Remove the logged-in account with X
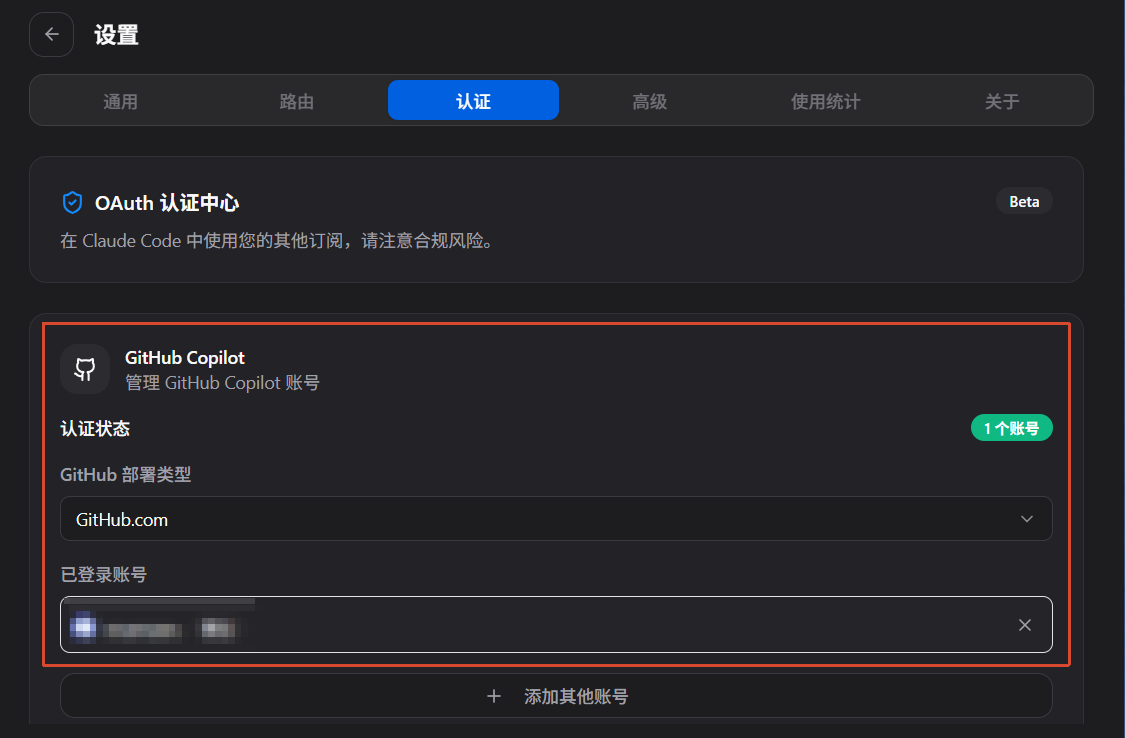Image resolution: width=1125 pixels, height=738 pixels. pos(1025,625)
